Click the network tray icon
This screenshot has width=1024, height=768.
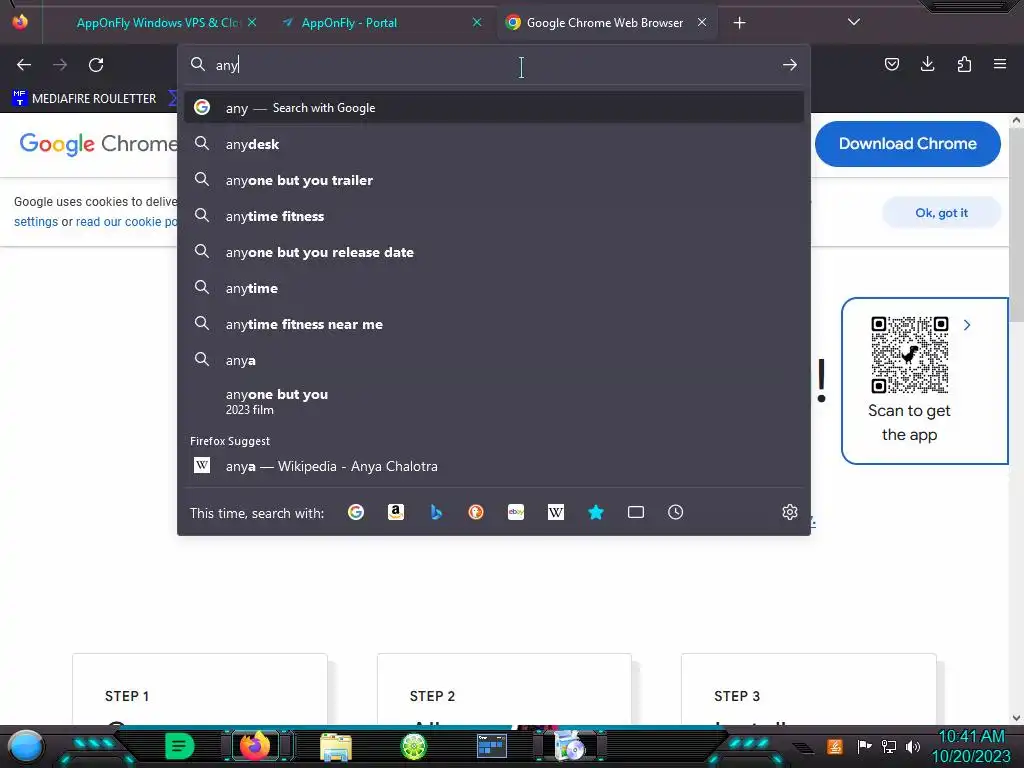coord(889,746)
